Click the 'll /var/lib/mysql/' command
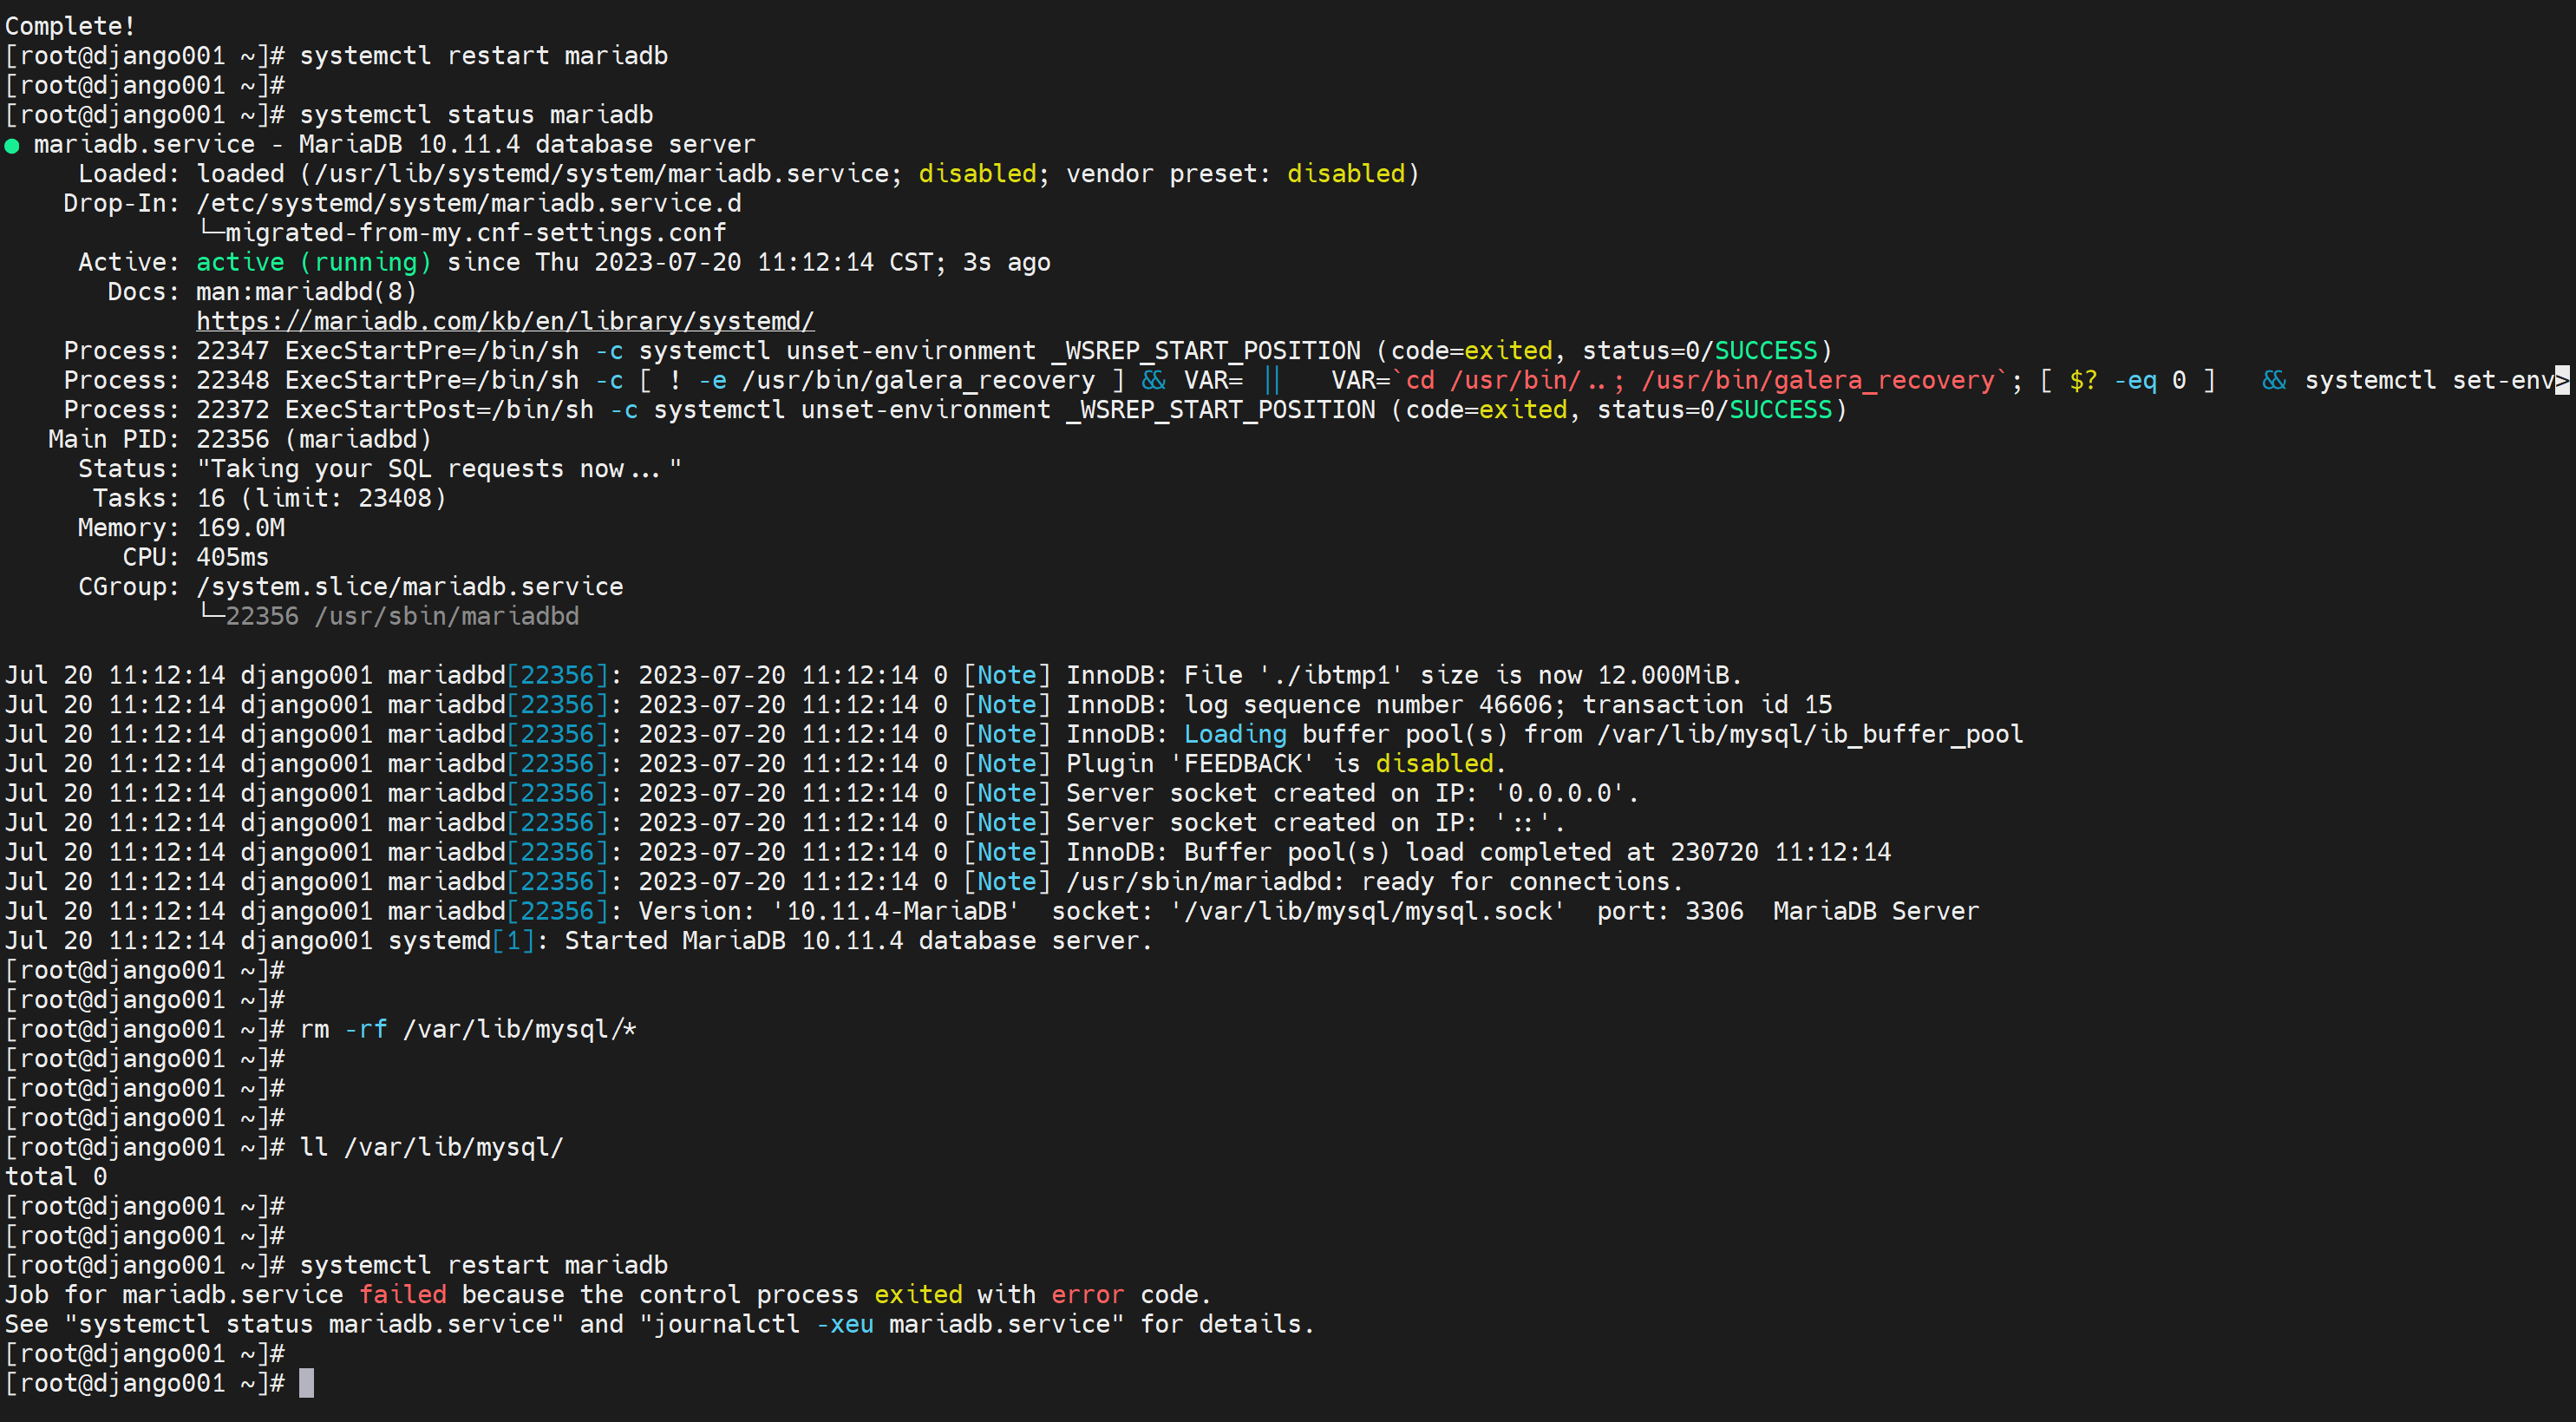Screen dimensions: 2576x1422 [431, 1147]
